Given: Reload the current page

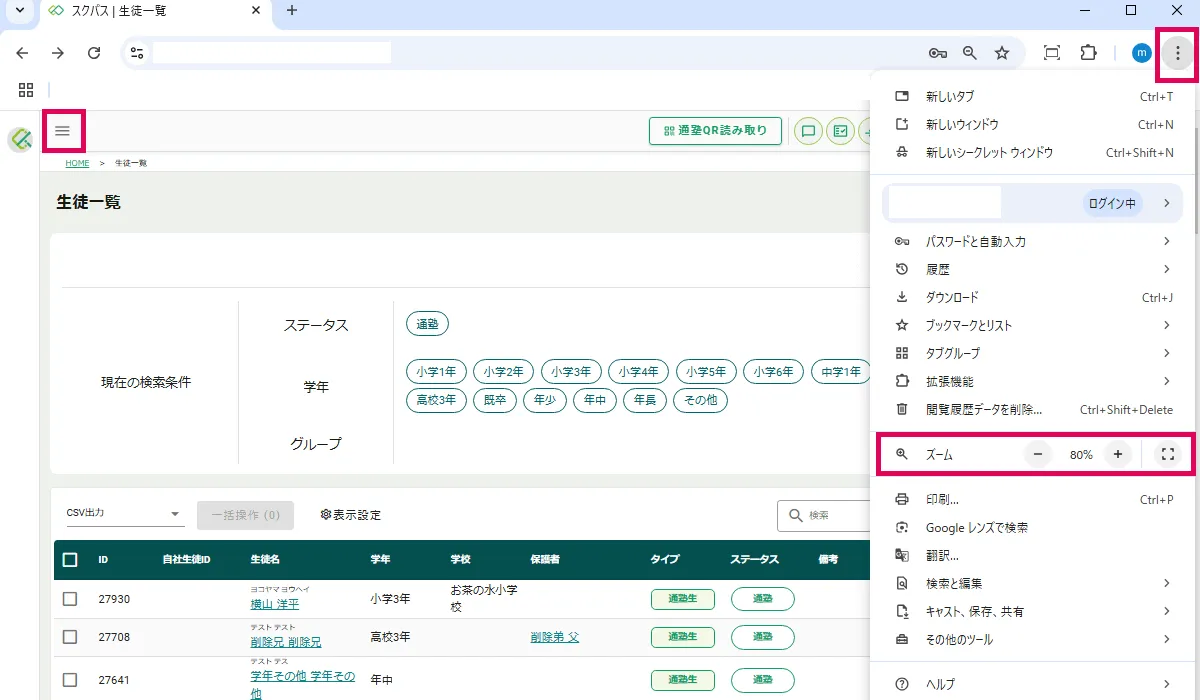Looking at the screenshot, I should [x=94, y=53].
